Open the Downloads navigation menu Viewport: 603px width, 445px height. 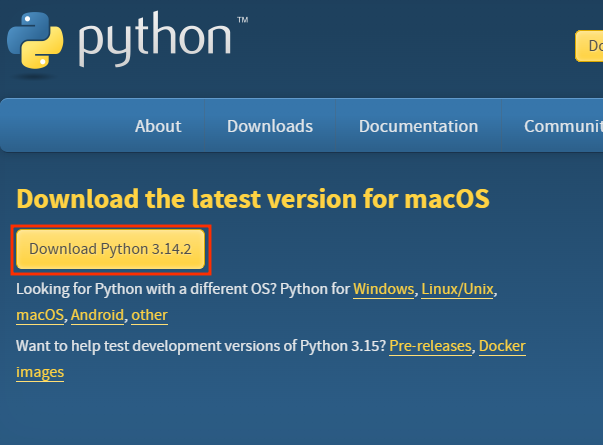[270, 126]
